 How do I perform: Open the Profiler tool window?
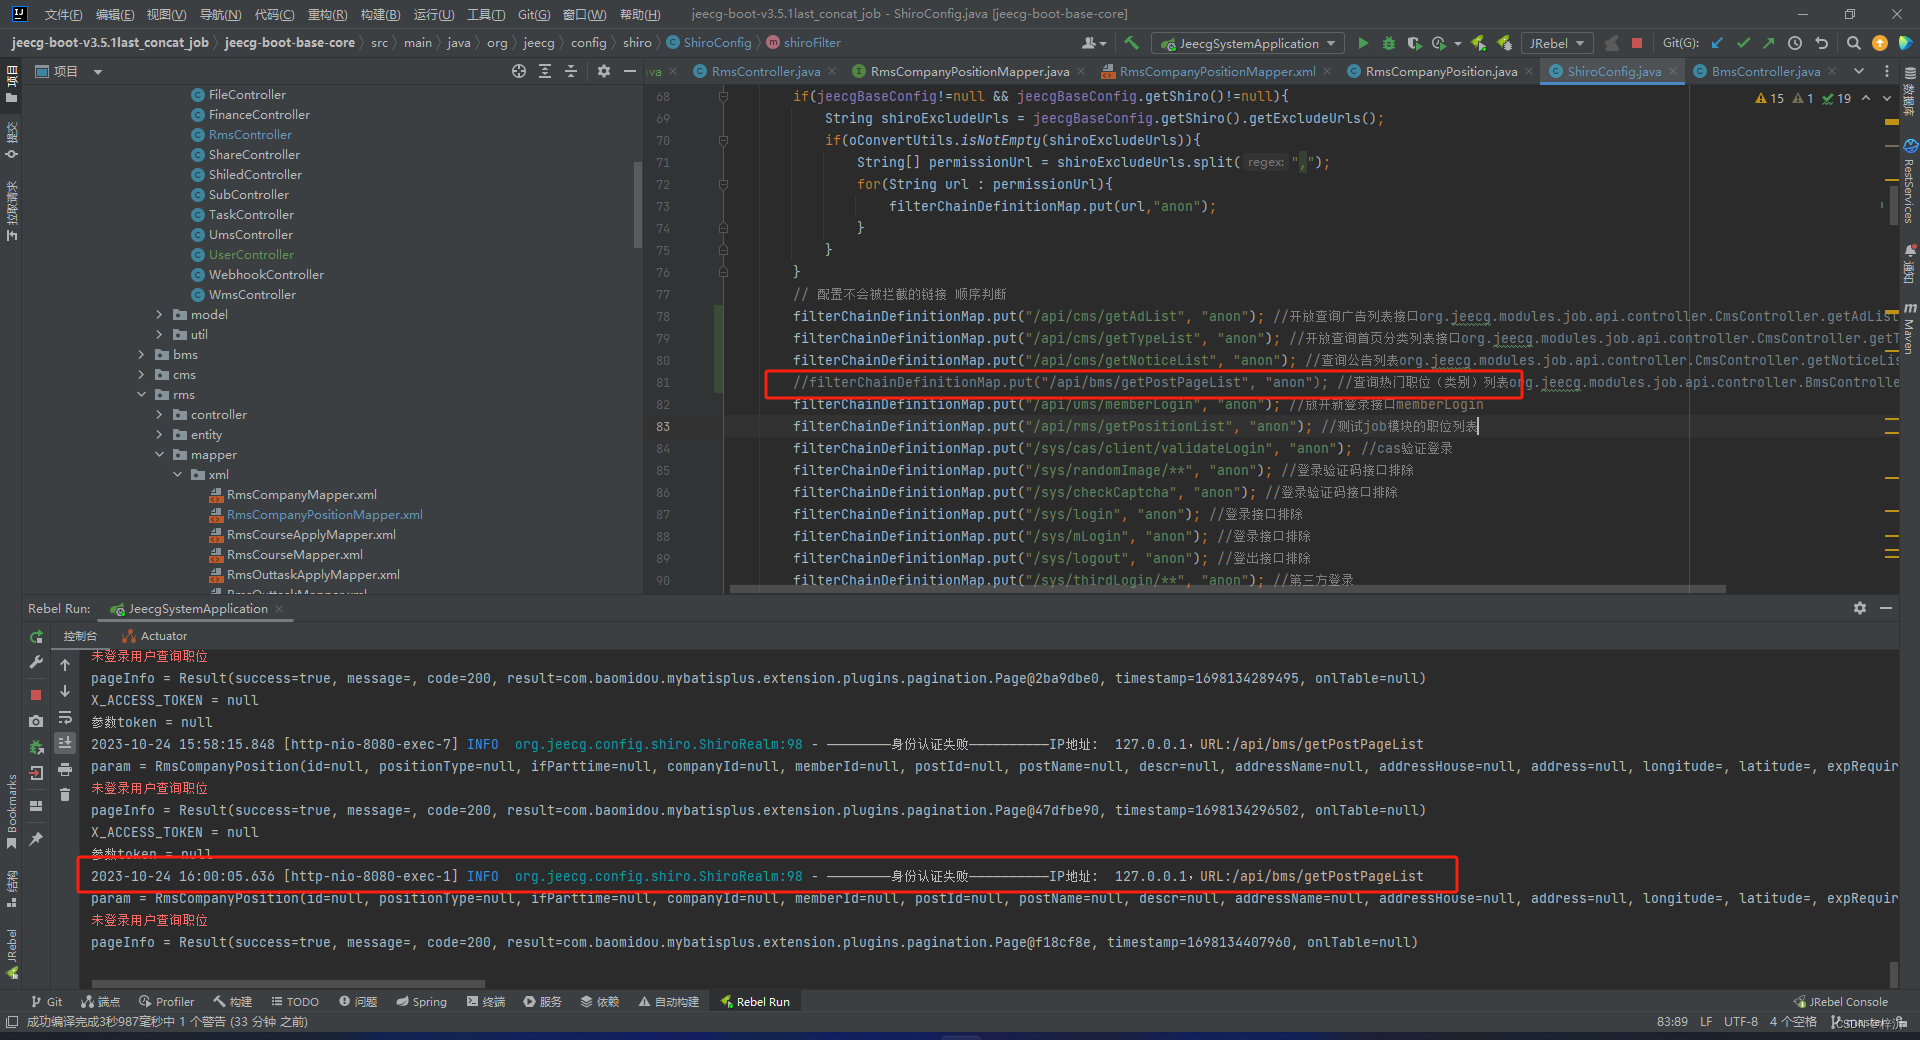(166, 1001)
